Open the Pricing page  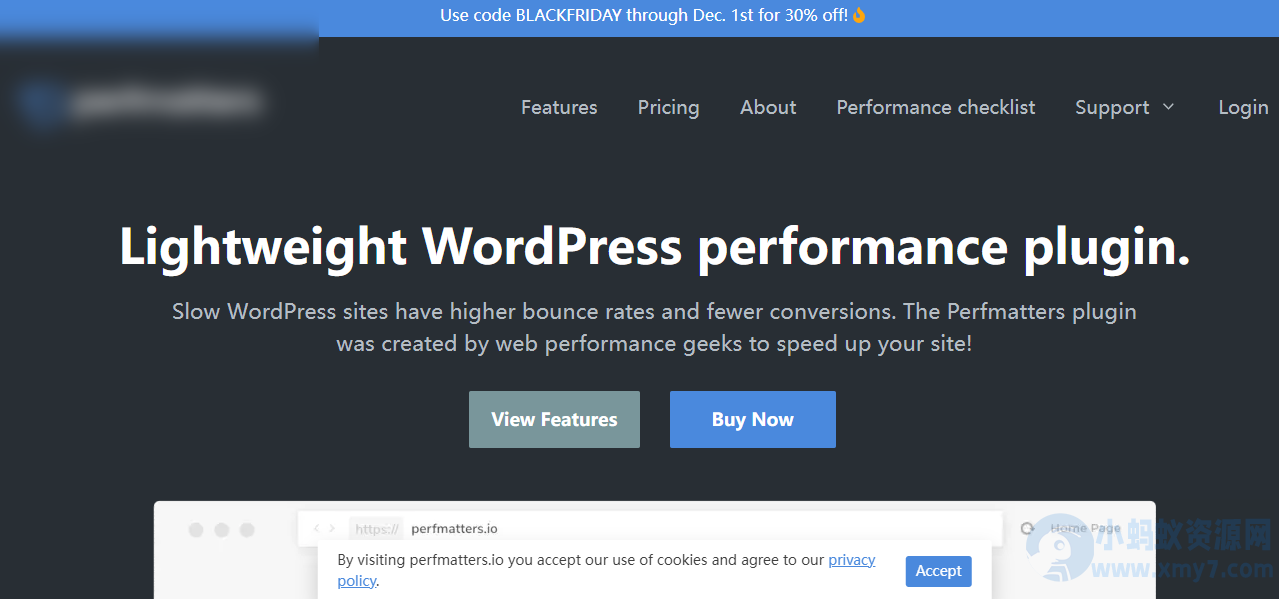pos(668,107)
